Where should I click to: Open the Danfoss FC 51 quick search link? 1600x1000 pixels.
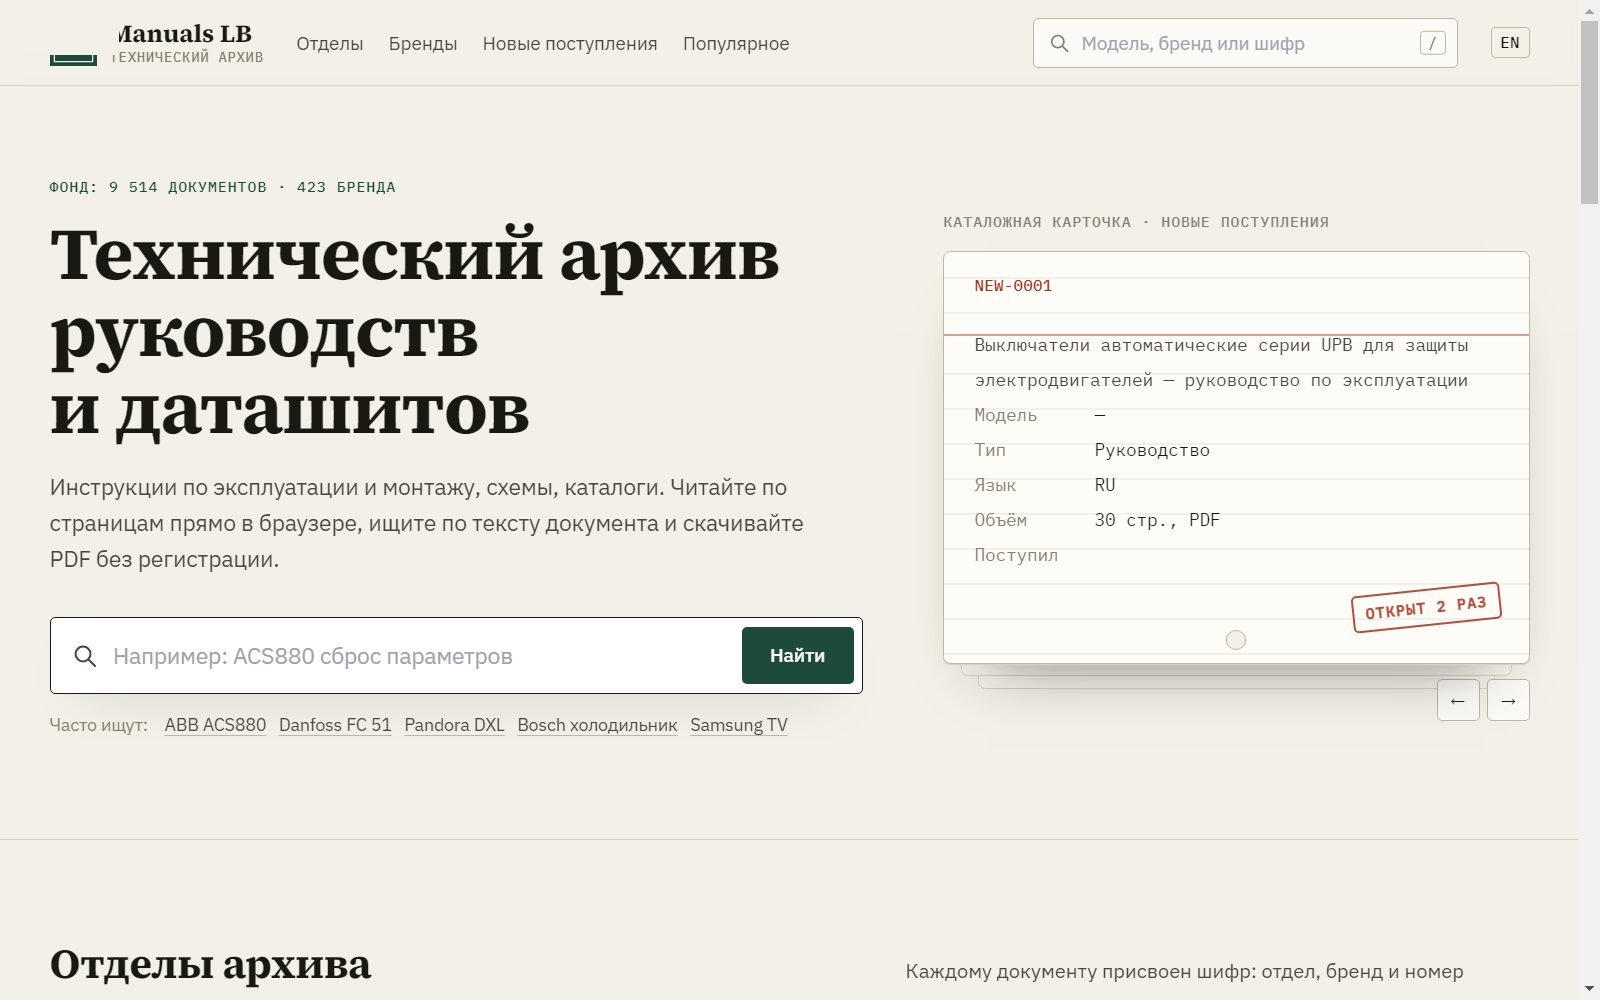pyautogui.click(x=335, y=725)
